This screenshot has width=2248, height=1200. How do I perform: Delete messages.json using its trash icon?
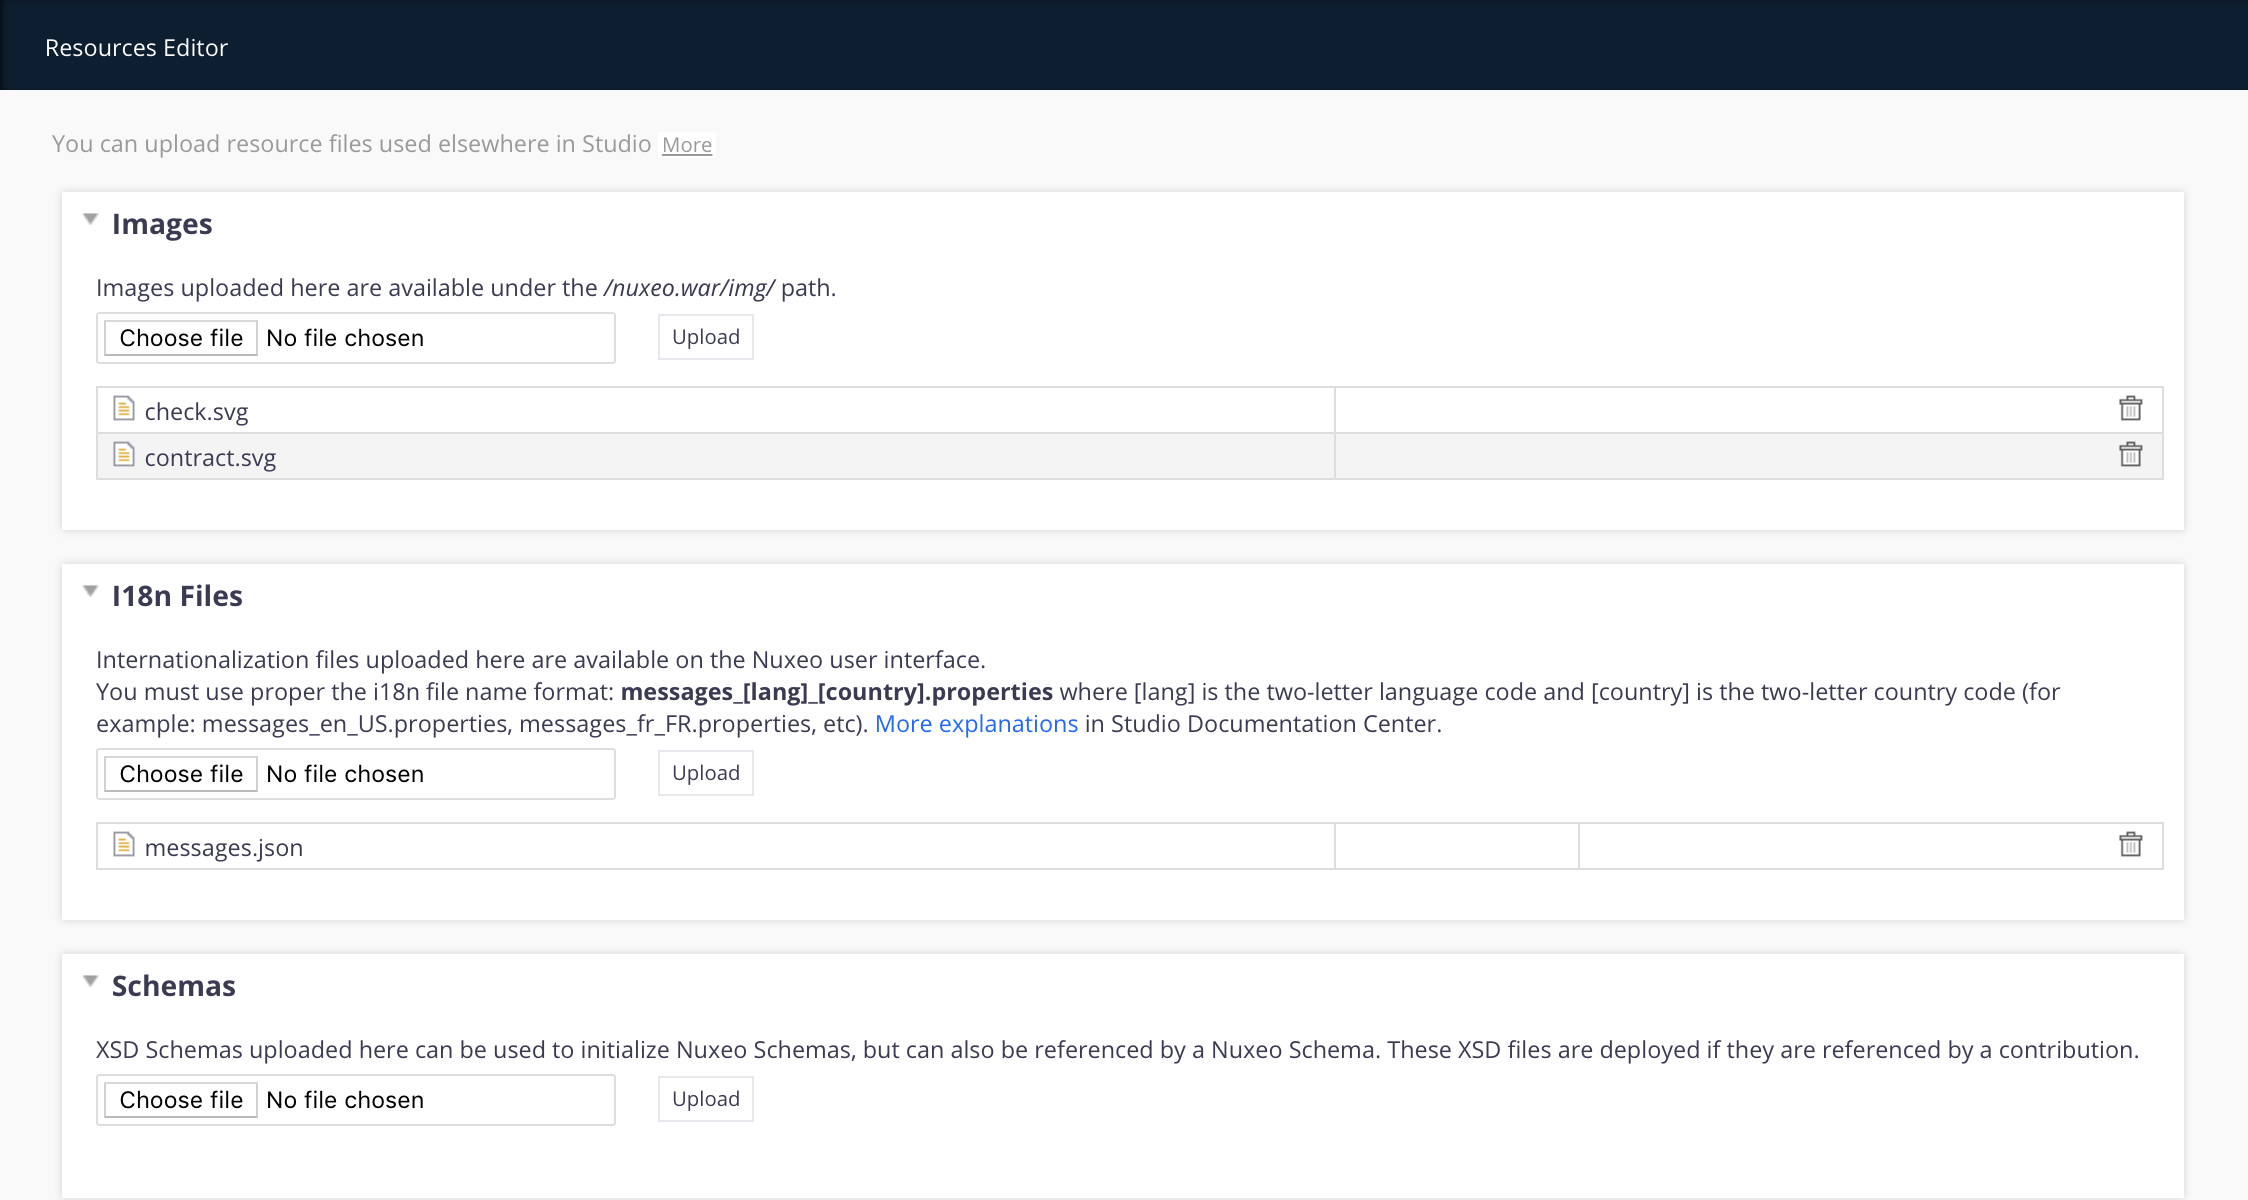pos(2130,845)
